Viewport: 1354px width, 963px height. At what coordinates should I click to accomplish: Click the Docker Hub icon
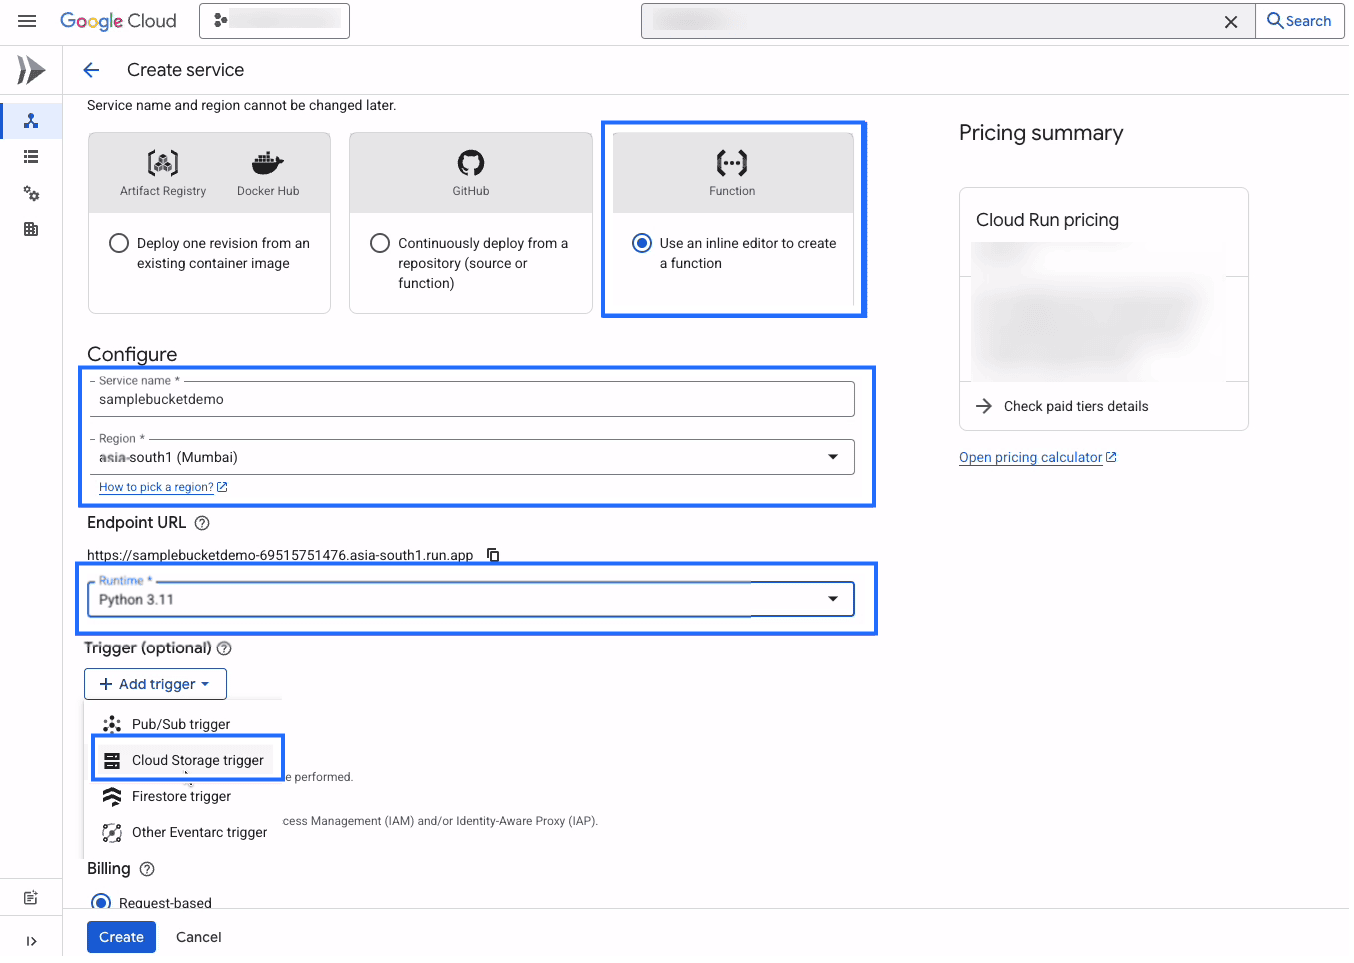click(267, 163)
